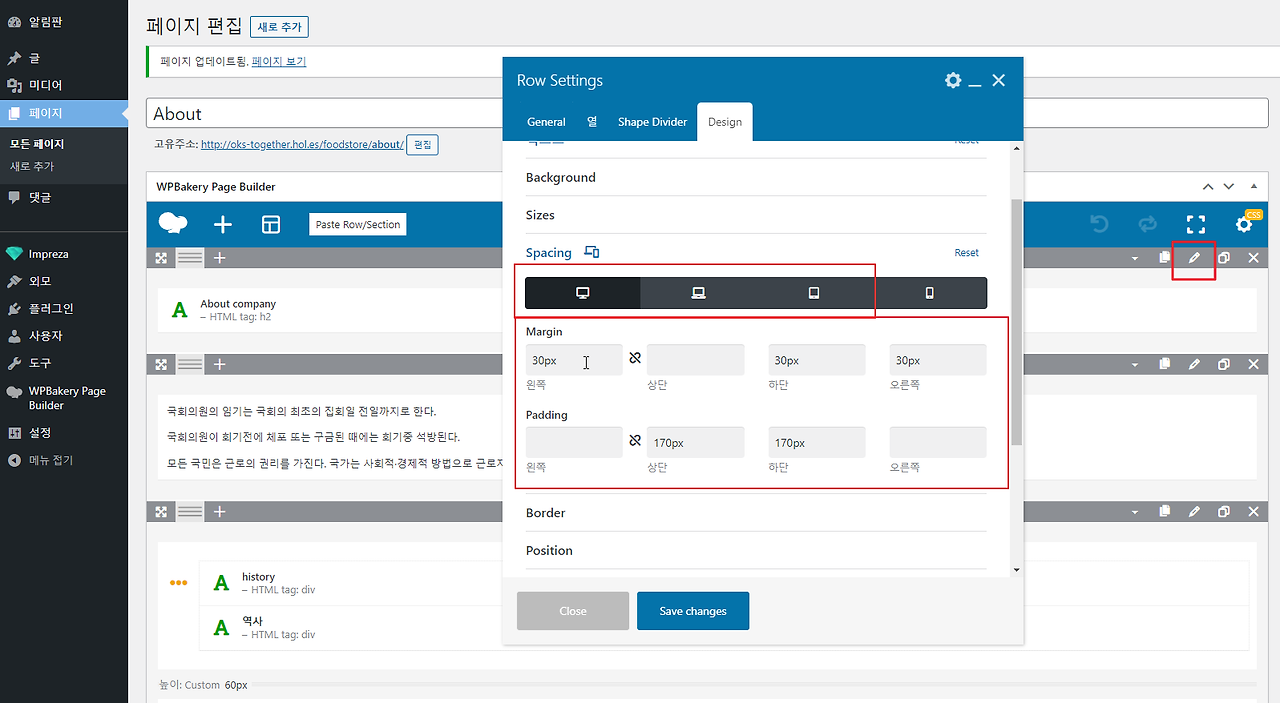Image resolution: width=1280 pixels, height=703 pixels.
Task: Toggle row collapse arrow of About company row
Action: 1135,258
